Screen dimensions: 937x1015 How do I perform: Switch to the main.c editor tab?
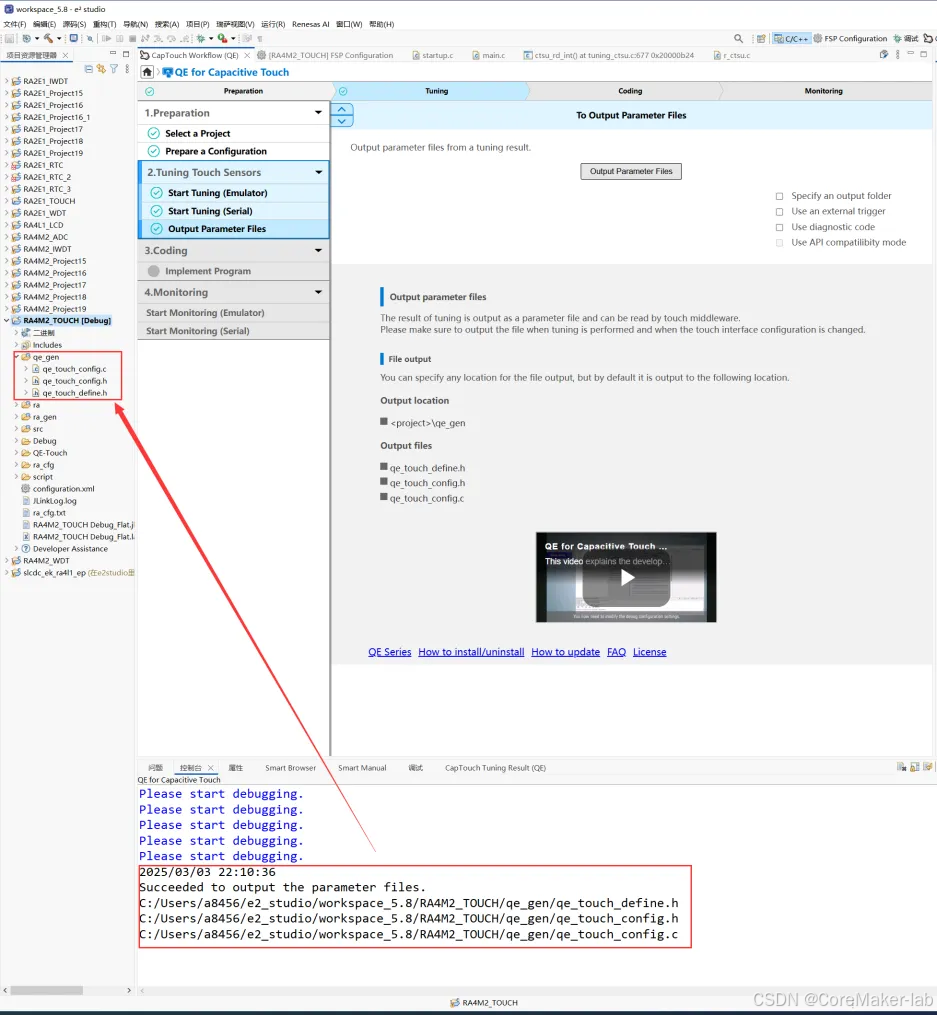point(489,55)
